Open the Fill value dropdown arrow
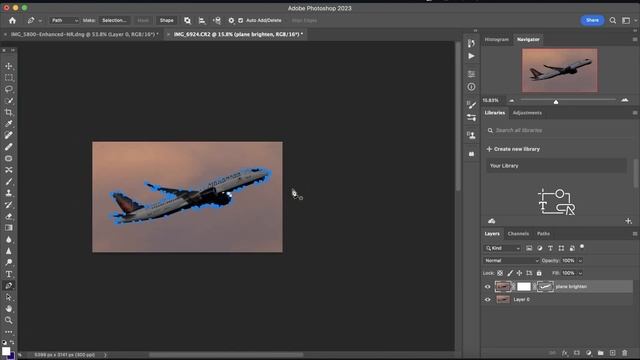 point(580,273)
